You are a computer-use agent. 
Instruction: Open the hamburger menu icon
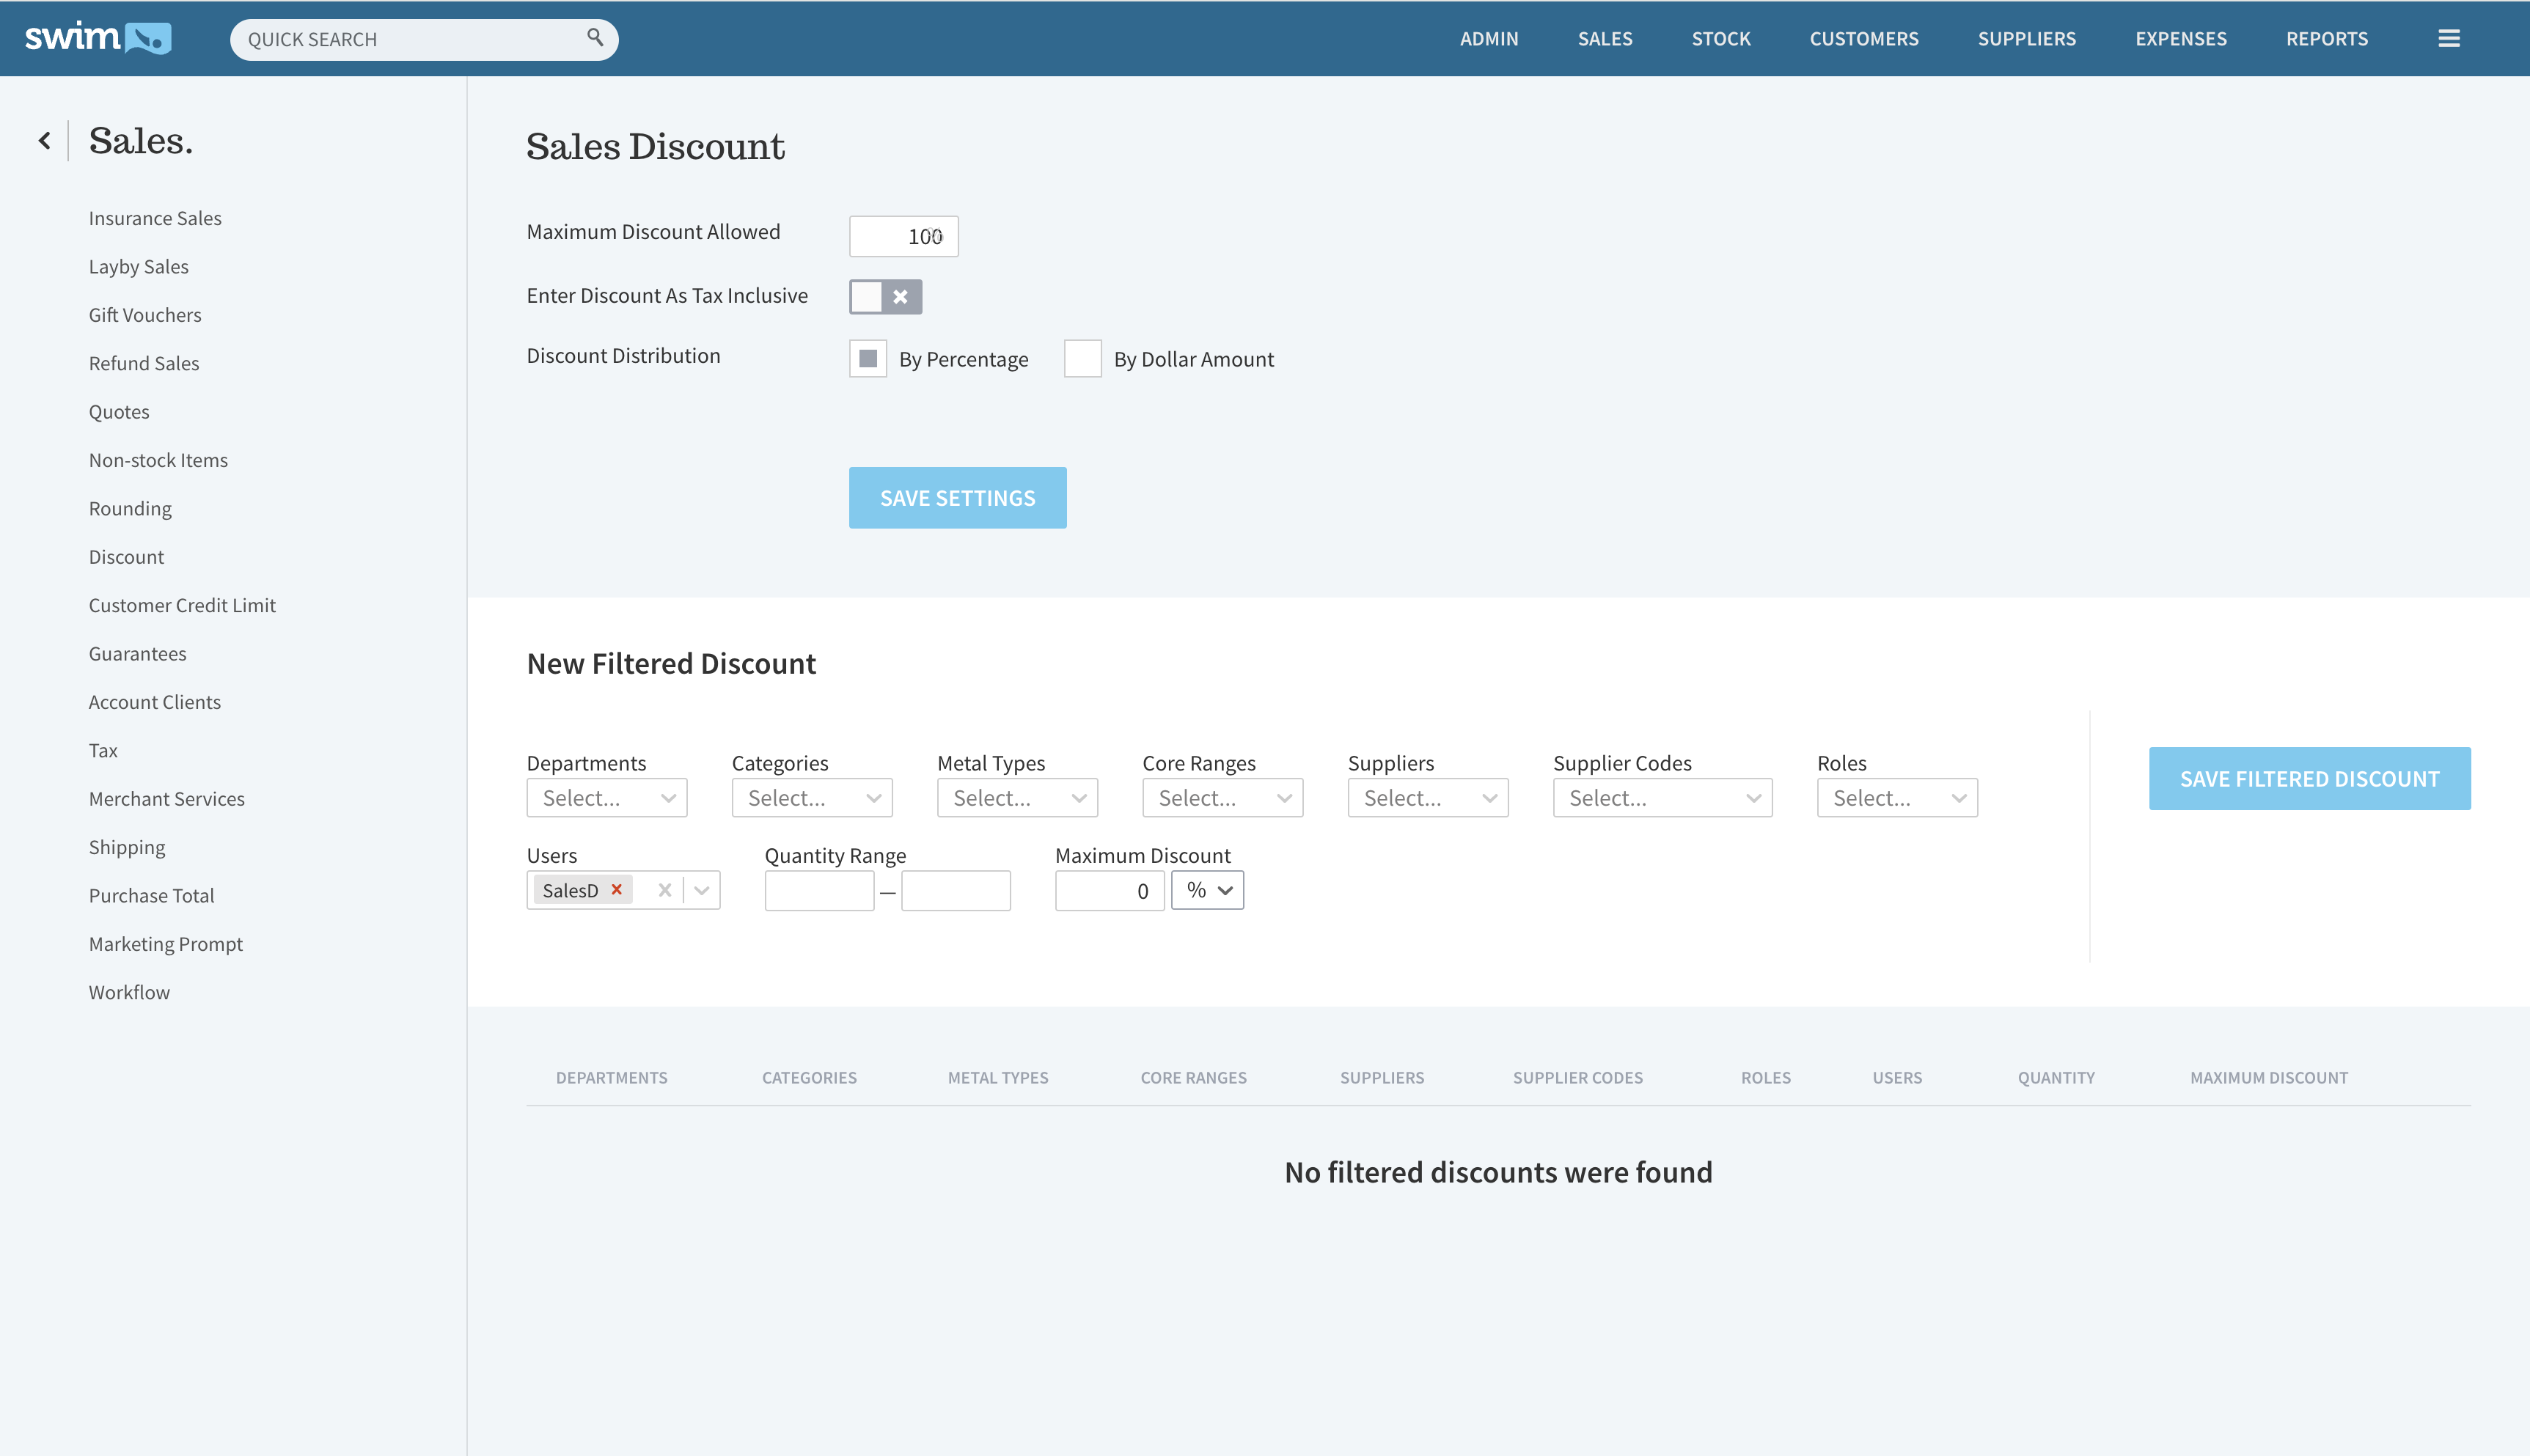pos(2448,38)
